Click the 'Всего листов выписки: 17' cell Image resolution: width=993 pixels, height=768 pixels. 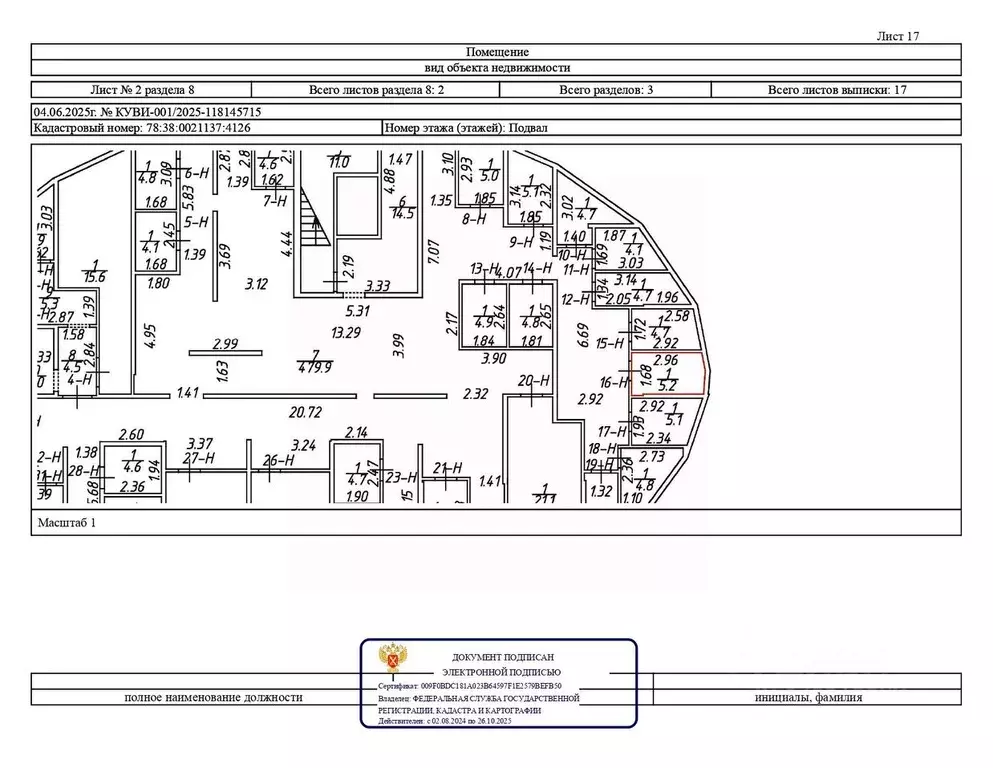836,90
